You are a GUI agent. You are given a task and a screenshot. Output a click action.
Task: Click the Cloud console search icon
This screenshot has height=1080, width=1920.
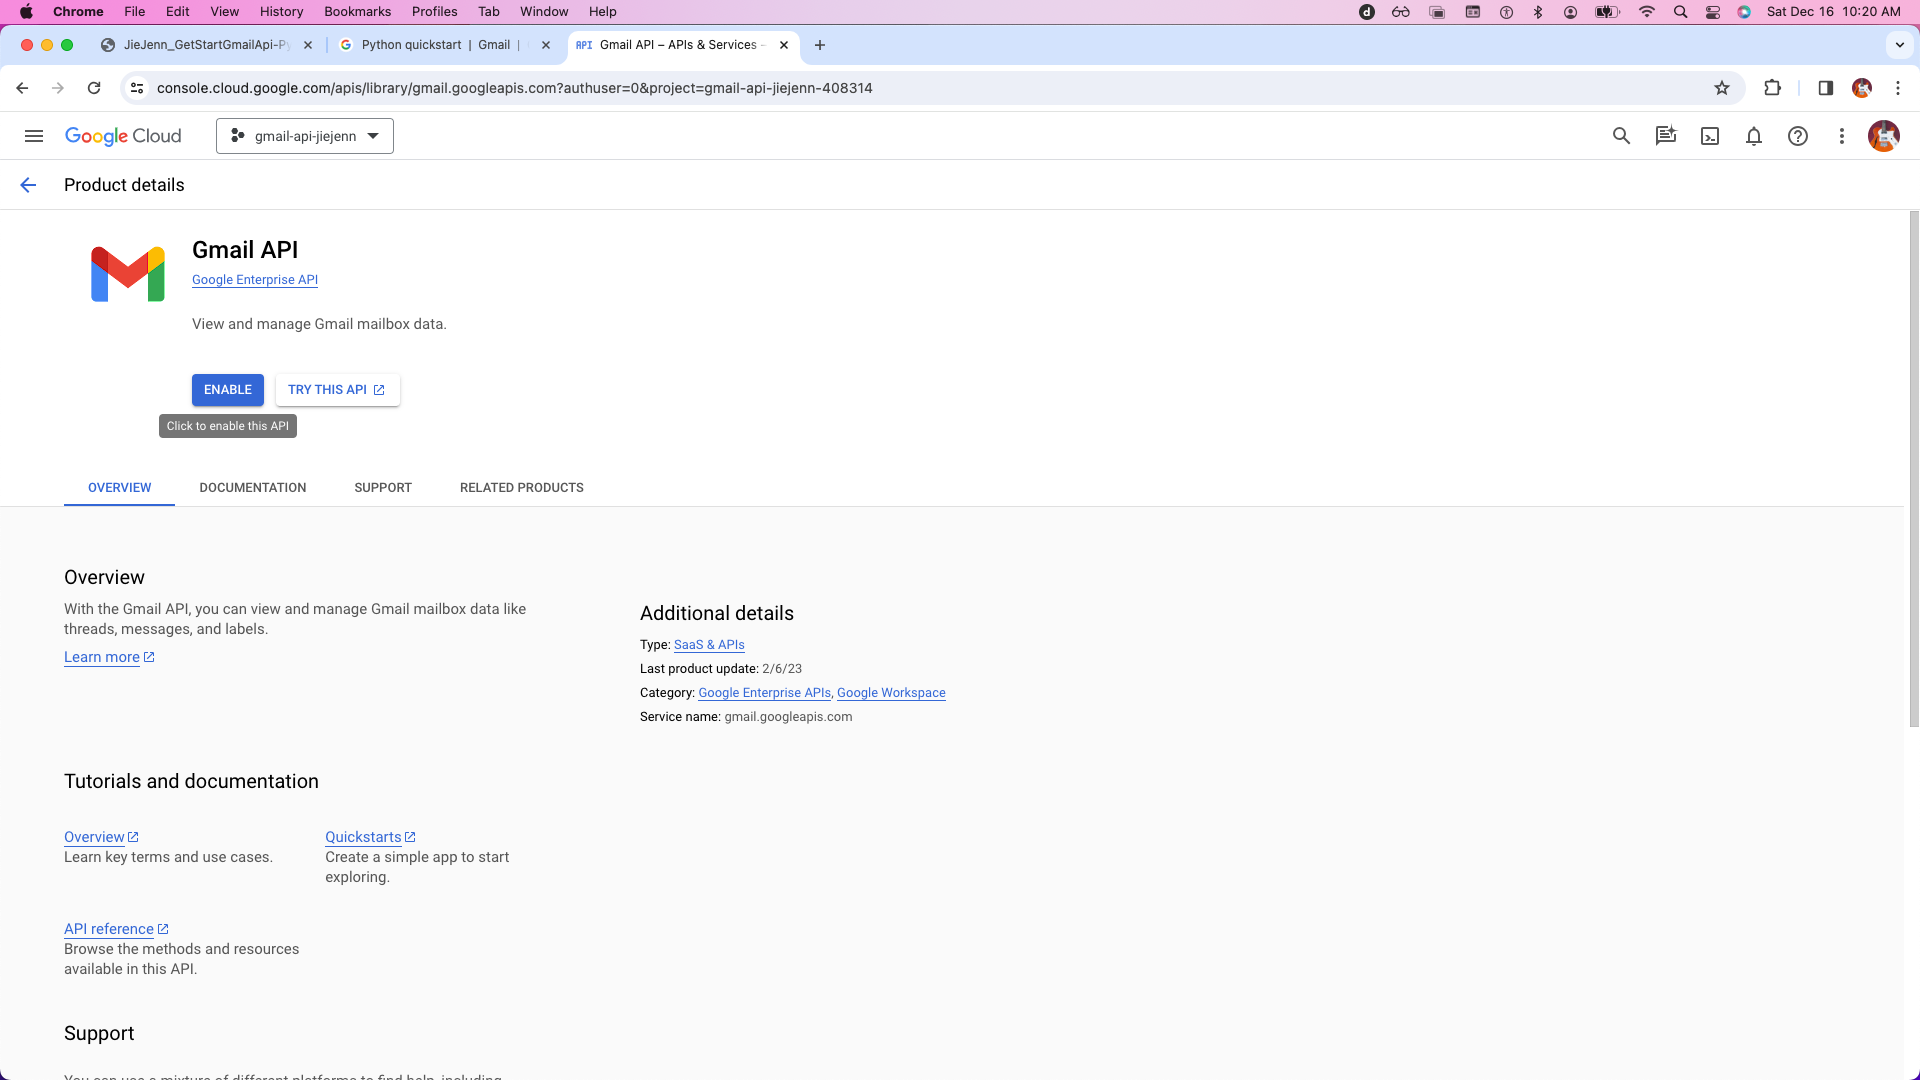pos(1621,136)
